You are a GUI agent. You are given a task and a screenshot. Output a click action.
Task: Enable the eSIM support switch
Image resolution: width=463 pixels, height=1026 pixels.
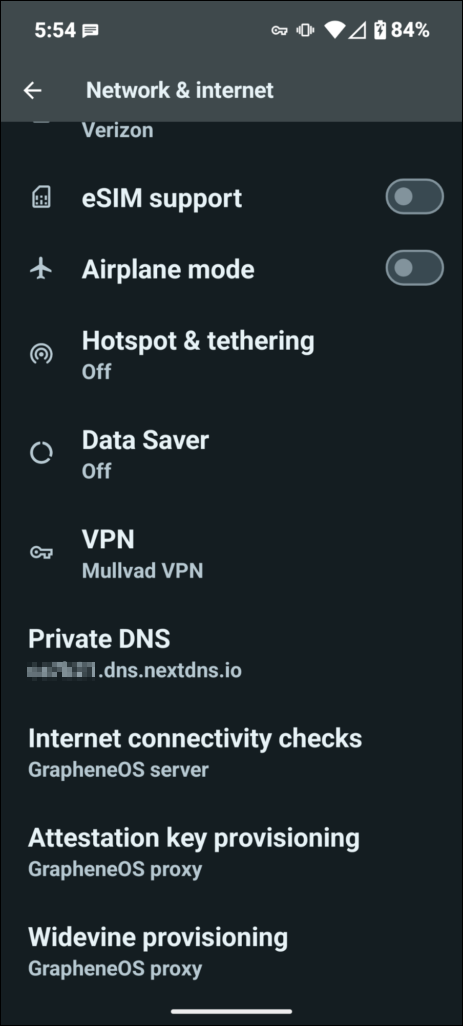(x=415, y=196)
